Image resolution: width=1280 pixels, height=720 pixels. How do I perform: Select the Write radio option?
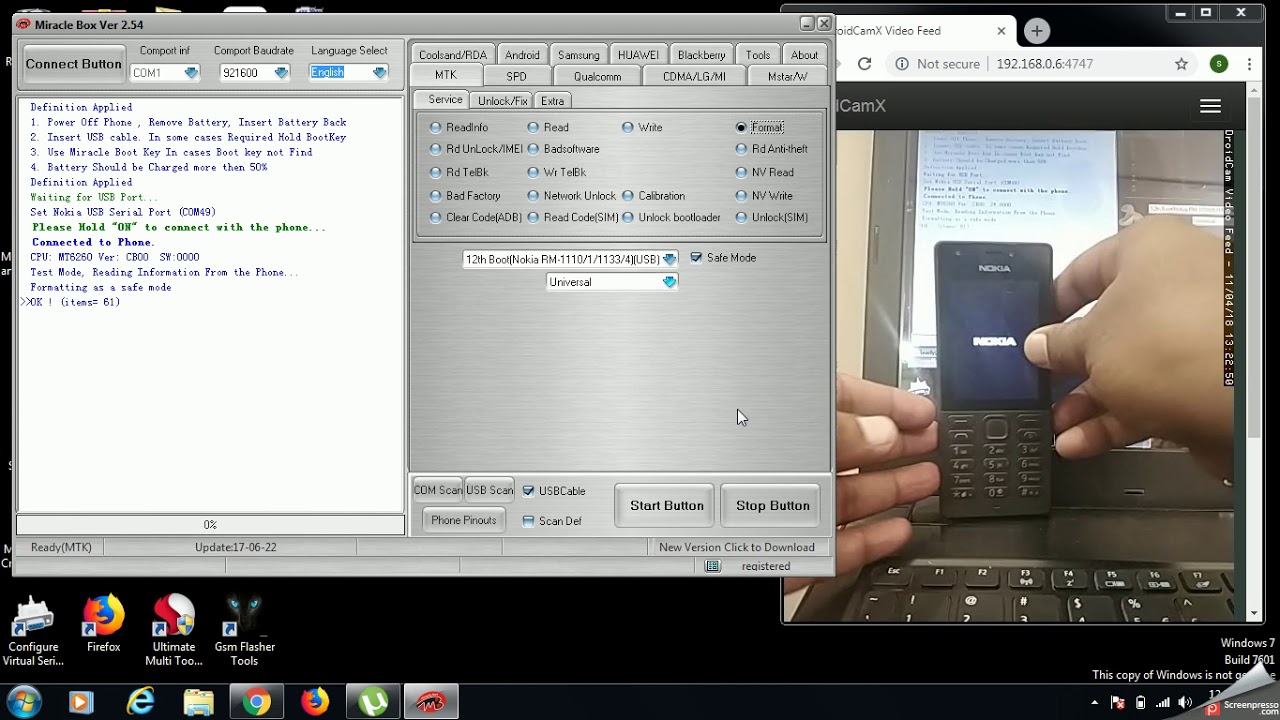click(642, 127)
